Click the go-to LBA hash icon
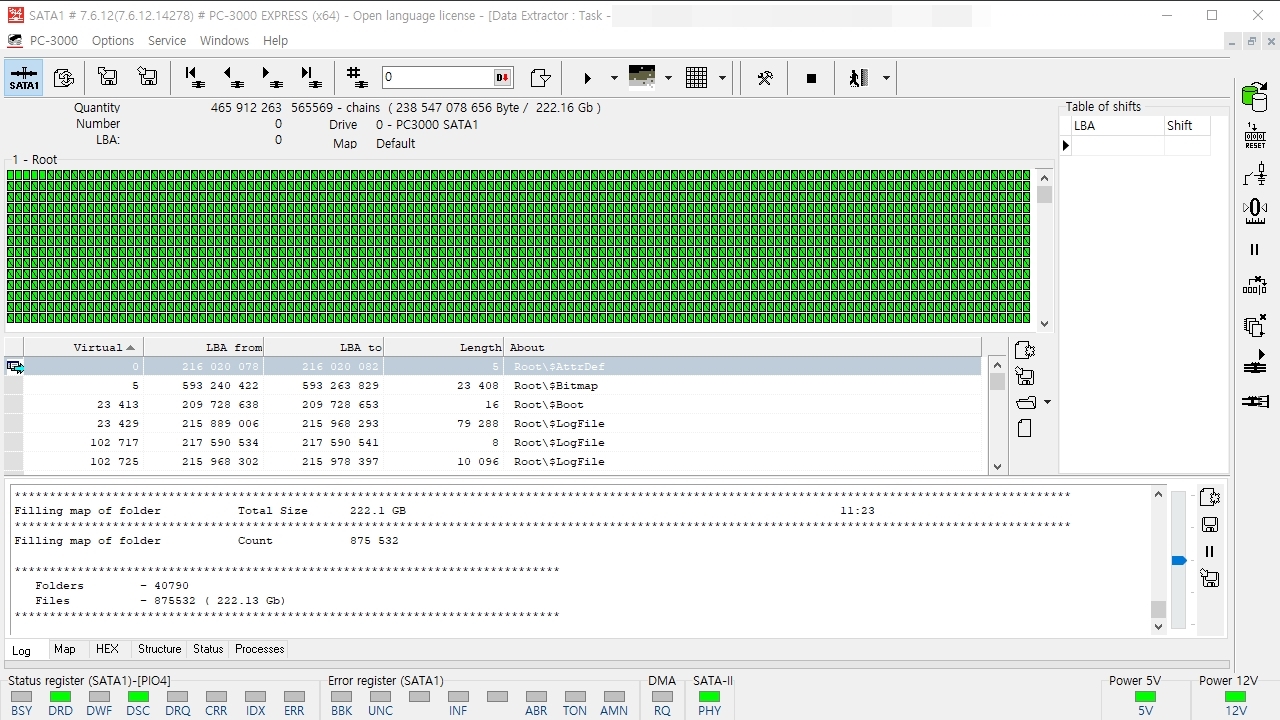 [356, 77]
